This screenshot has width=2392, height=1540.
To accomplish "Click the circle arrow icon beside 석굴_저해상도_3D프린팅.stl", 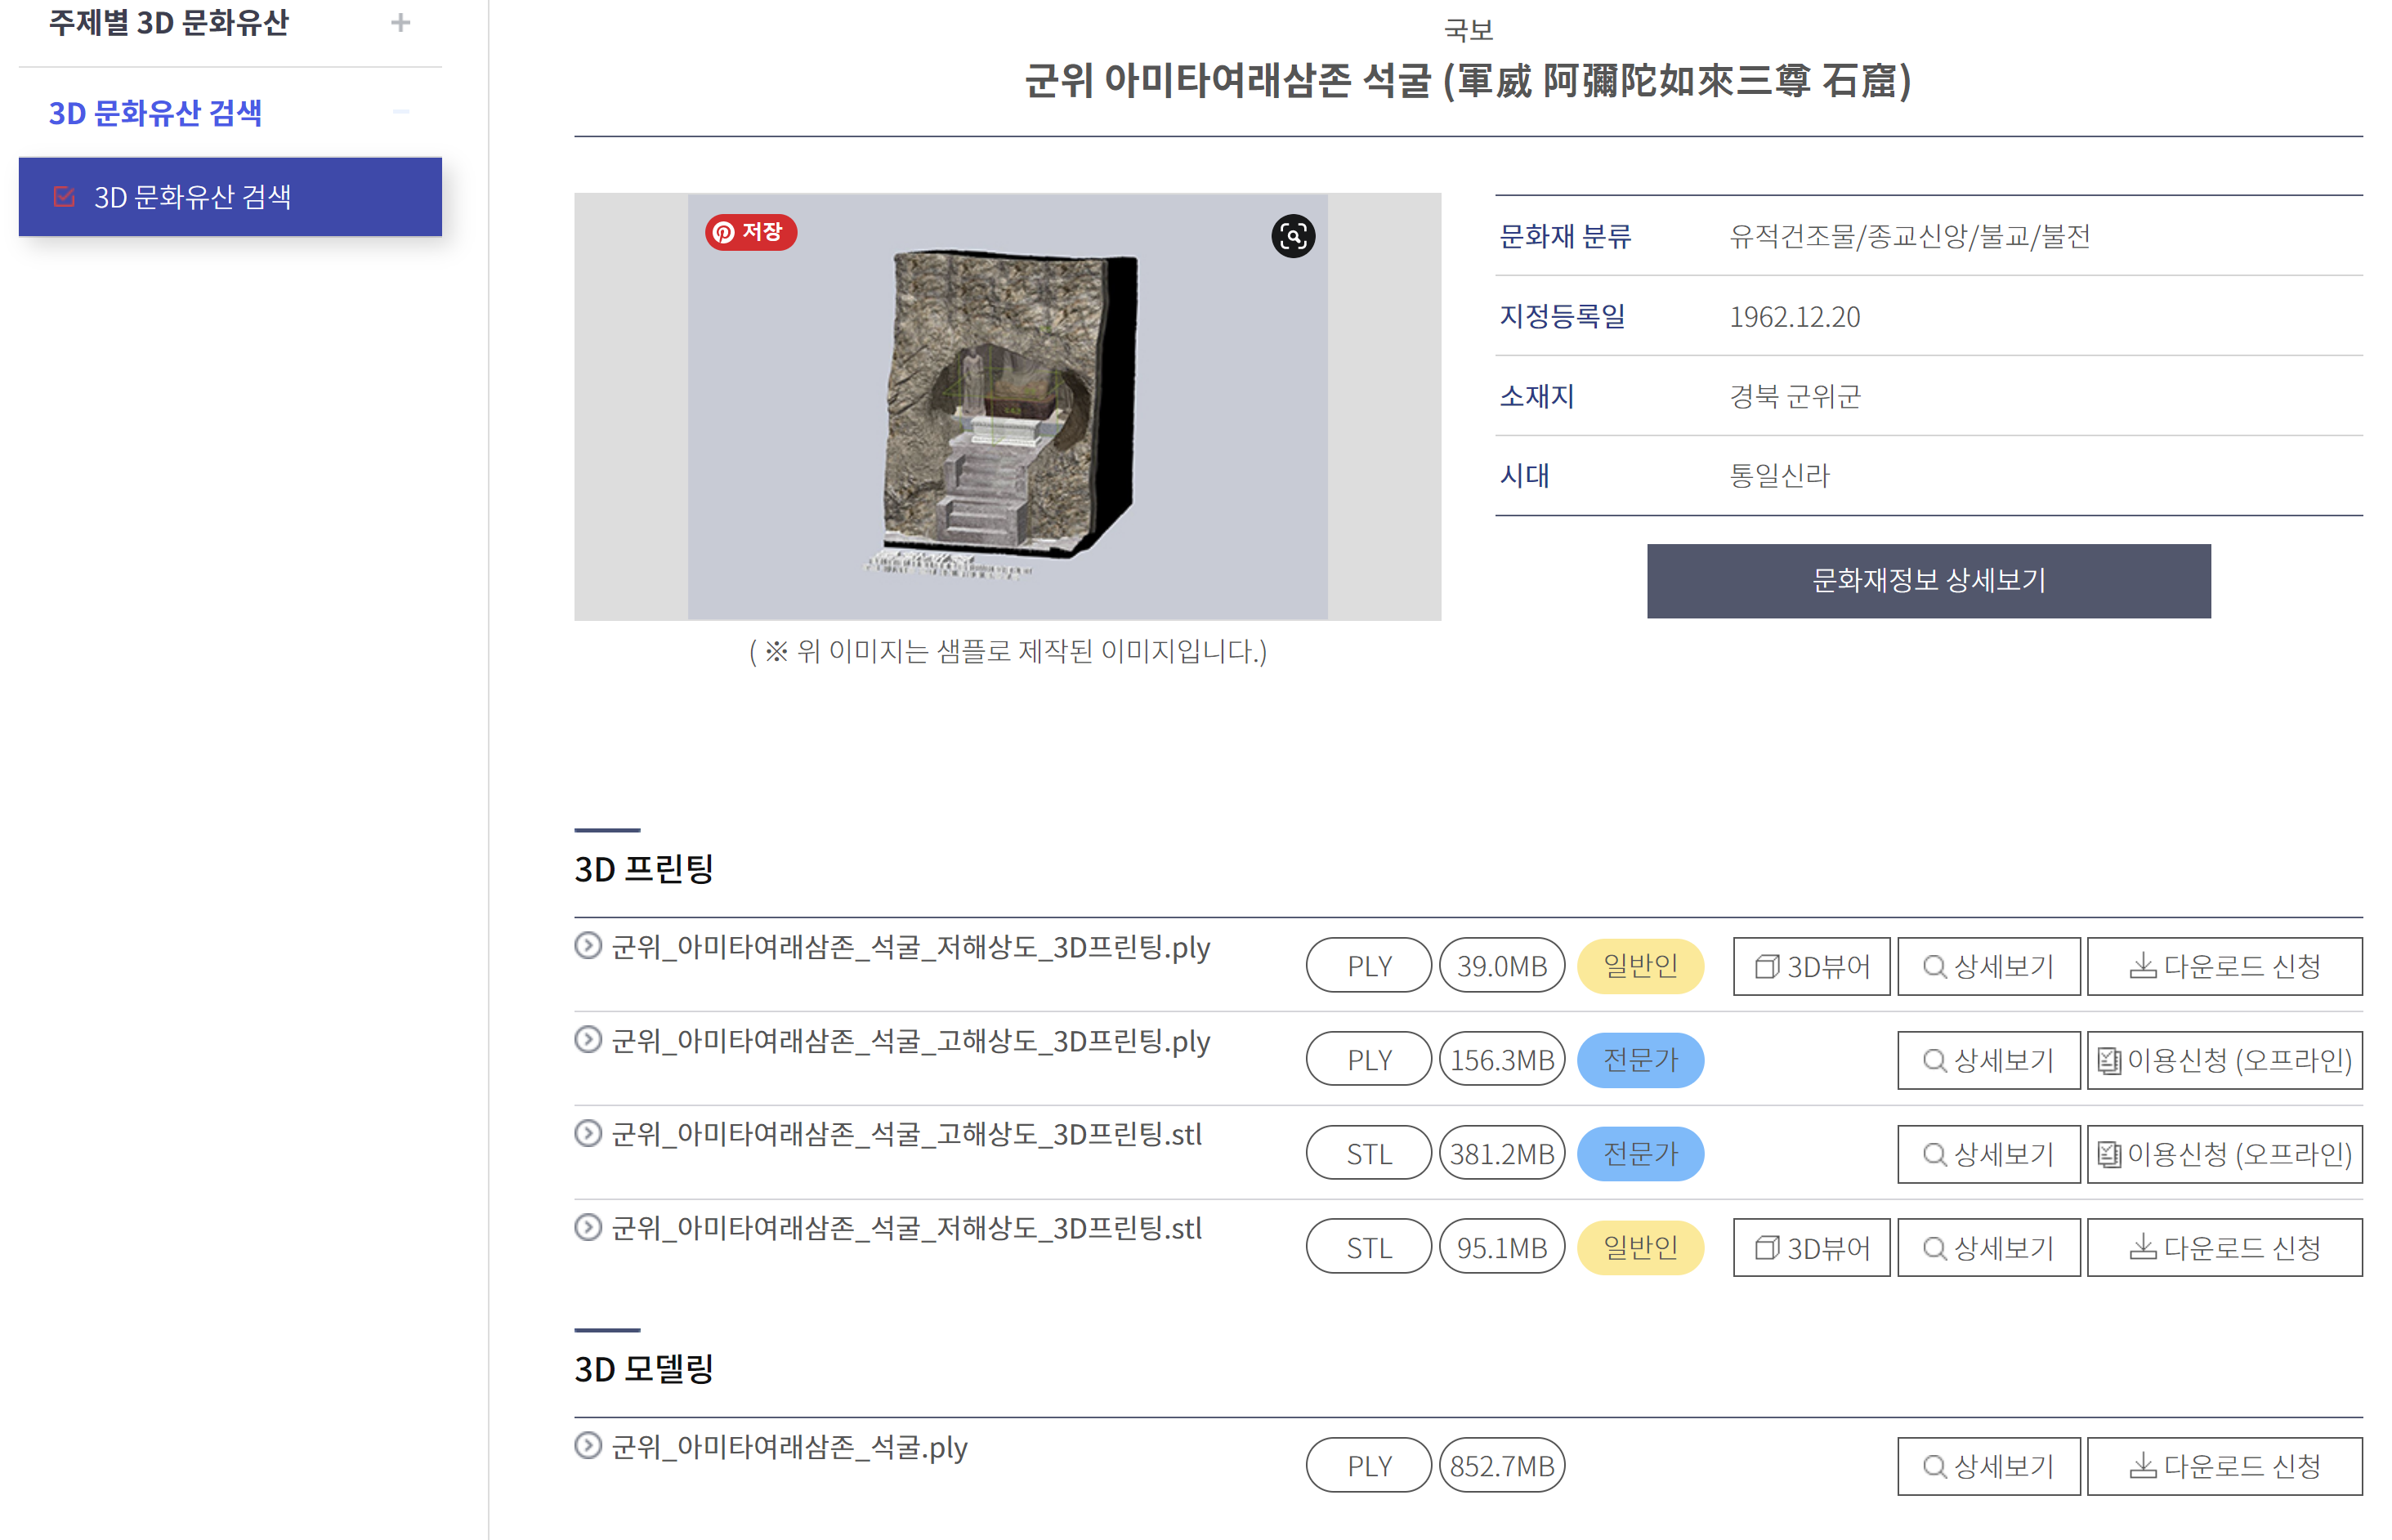I will point(588,1227).
